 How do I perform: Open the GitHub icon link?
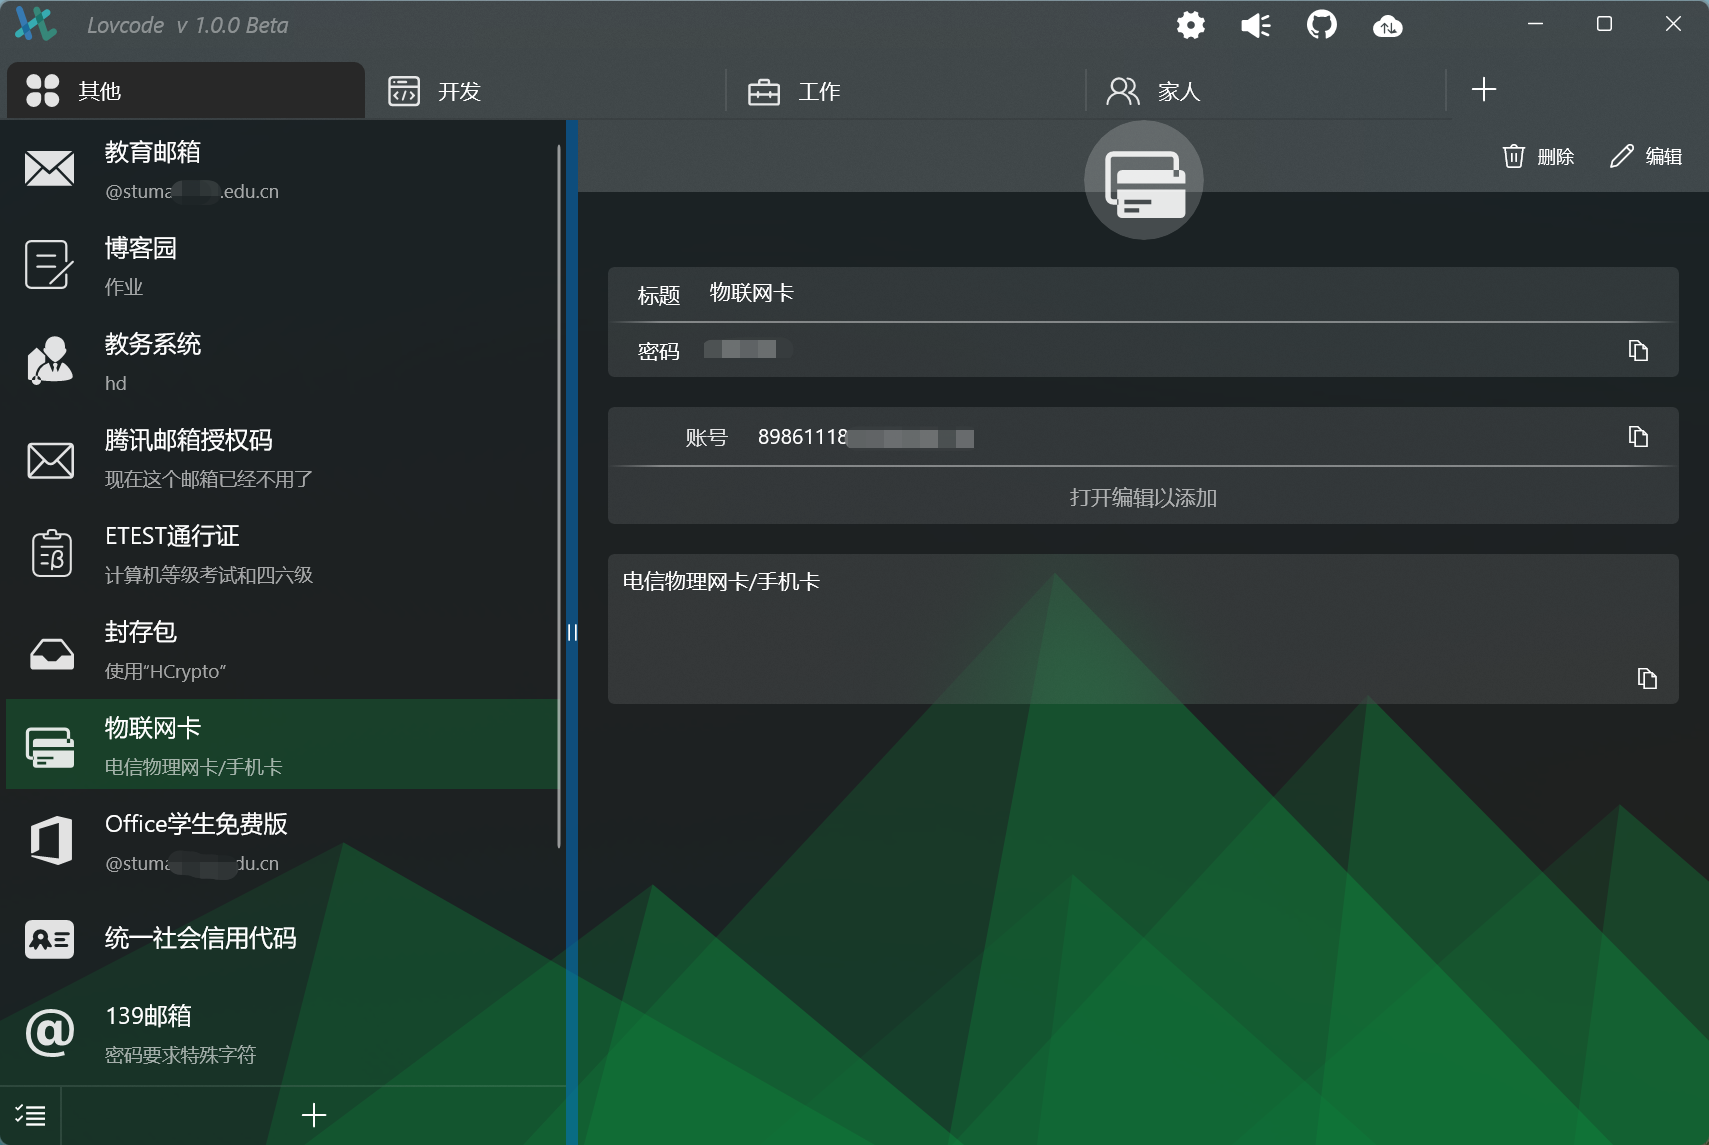[1321, 25]
